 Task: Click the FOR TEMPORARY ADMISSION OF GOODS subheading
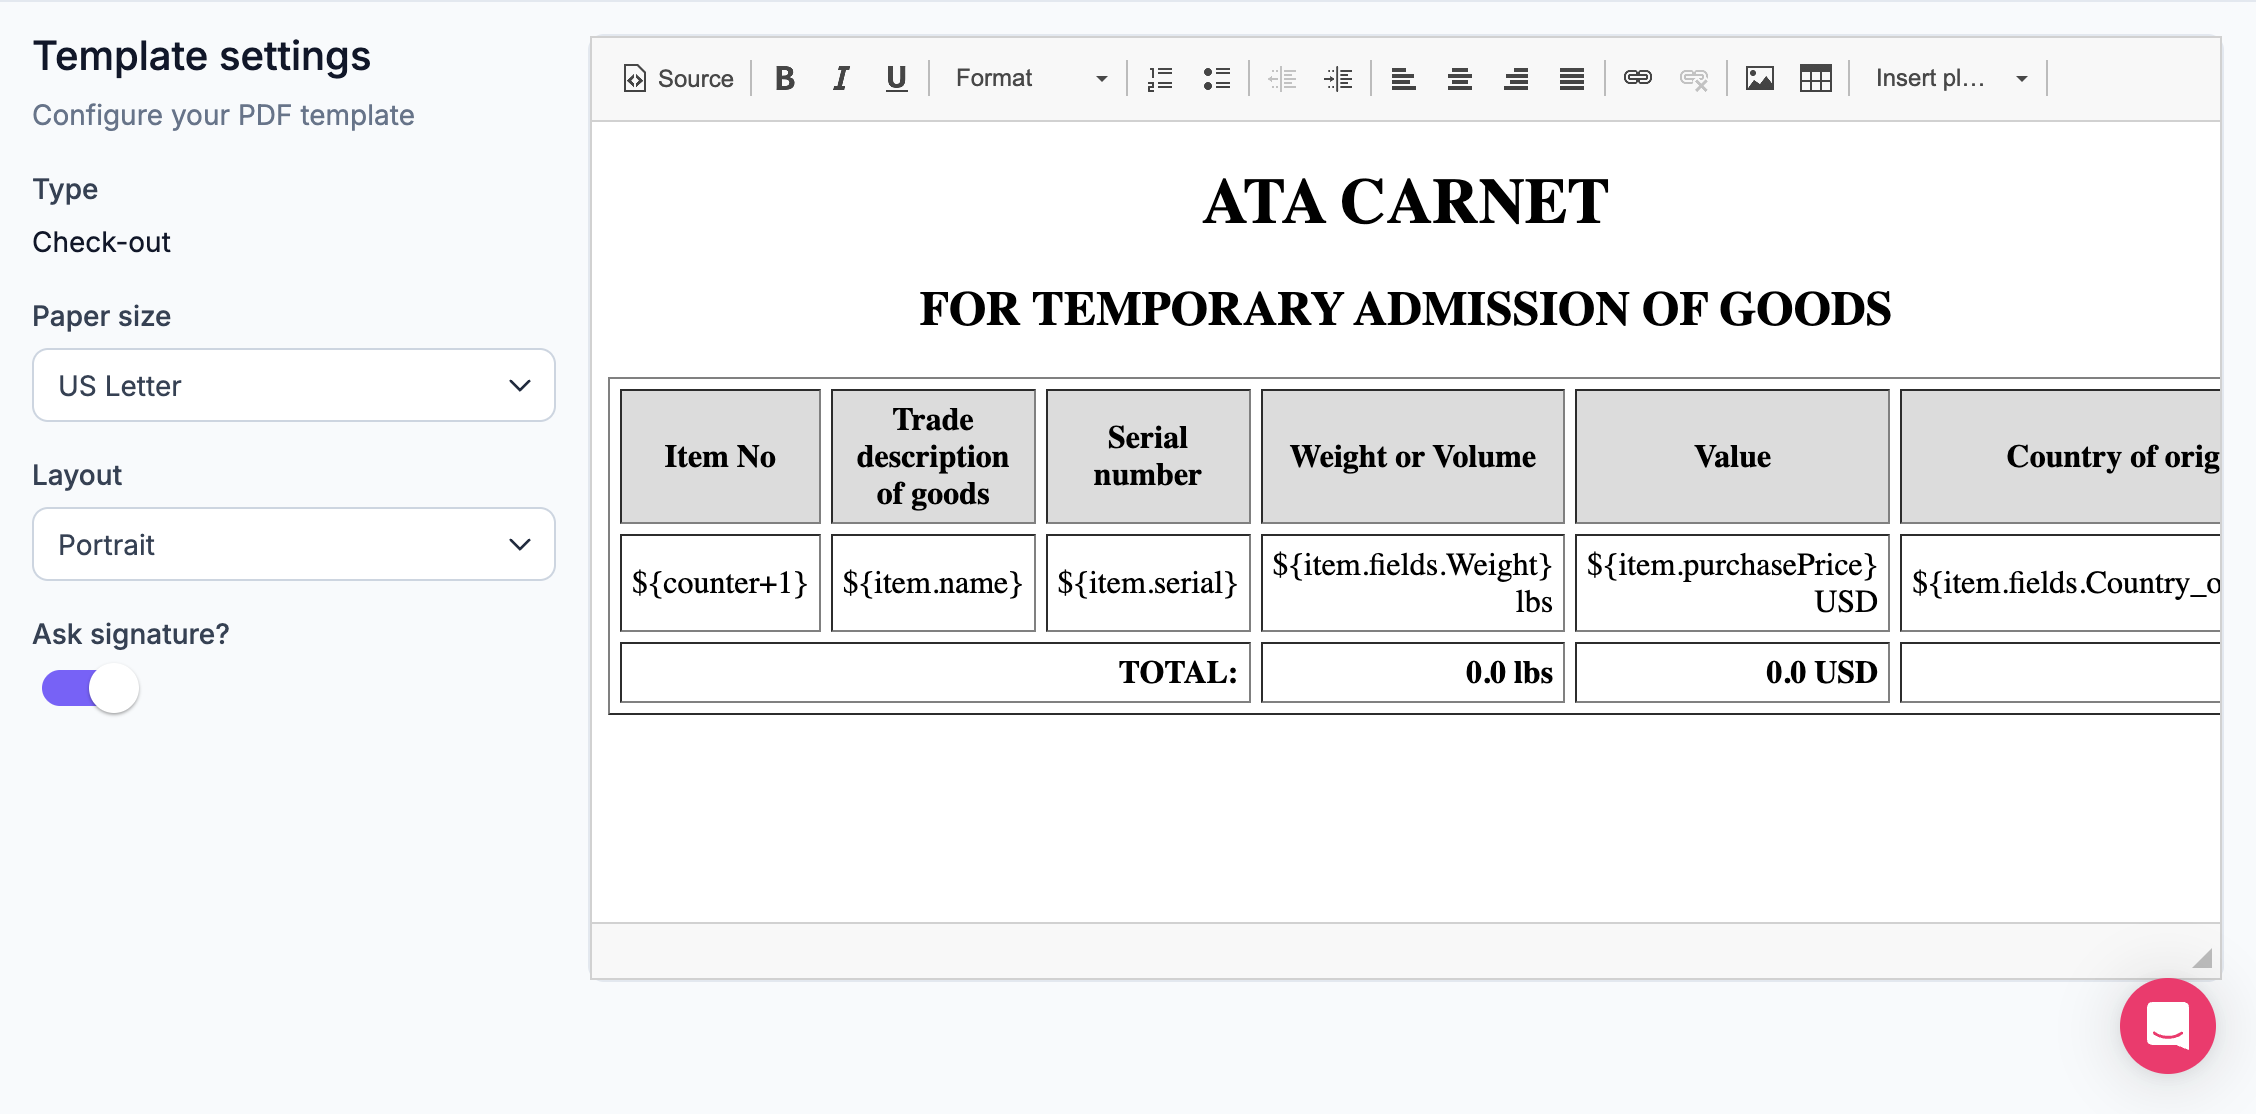click(1405, 308)
